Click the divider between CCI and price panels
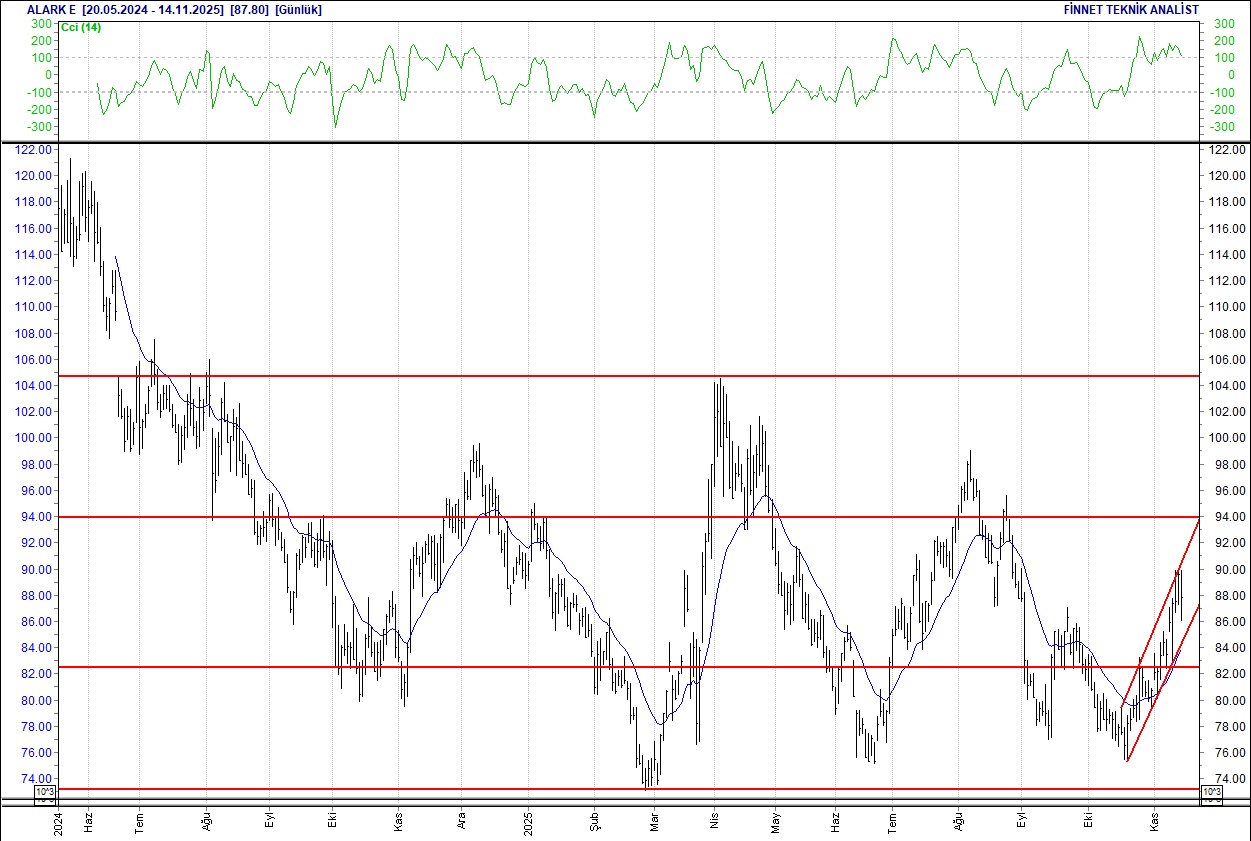Screen dimensions: 1251x841 (625, 142)
